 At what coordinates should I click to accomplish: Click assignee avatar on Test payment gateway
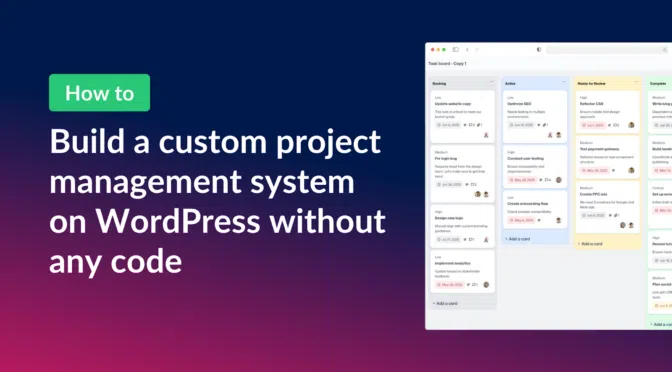(631, 170)
